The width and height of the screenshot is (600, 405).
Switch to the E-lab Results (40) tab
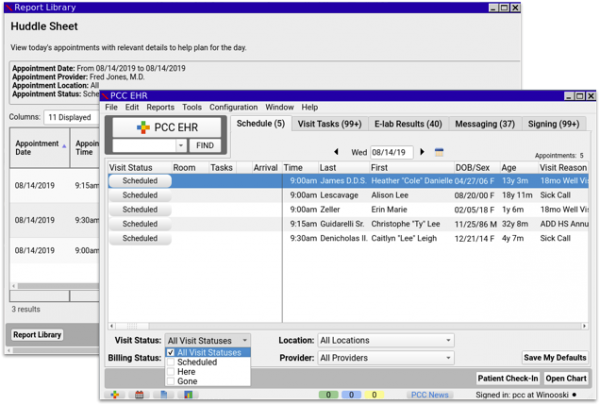click(x=408, y=124)
